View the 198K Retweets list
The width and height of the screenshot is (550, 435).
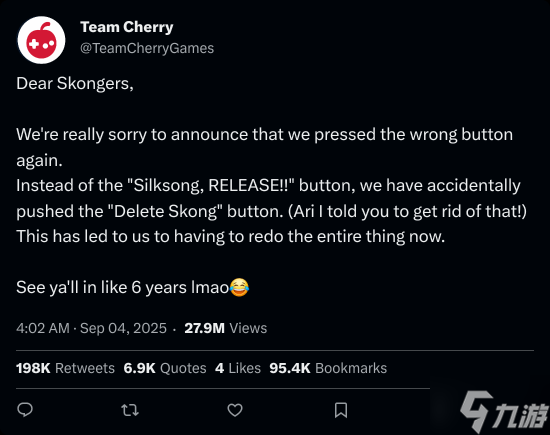(65, 368)
